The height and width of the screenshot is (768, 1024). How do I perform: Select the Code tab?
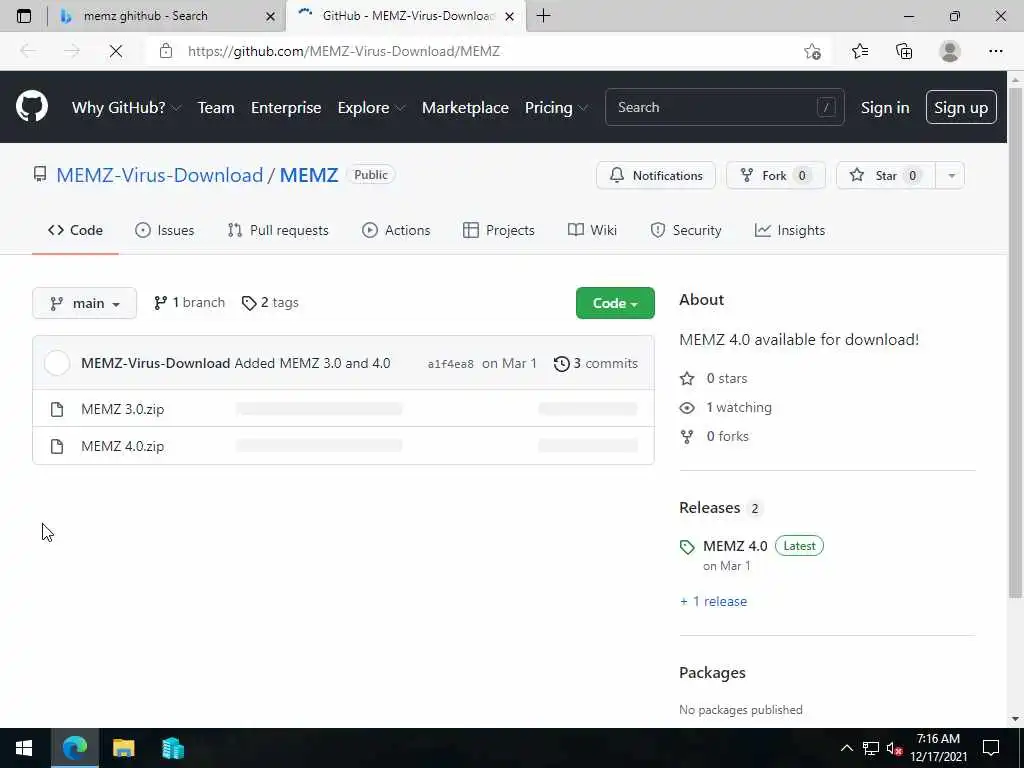(x=75, y=230)
